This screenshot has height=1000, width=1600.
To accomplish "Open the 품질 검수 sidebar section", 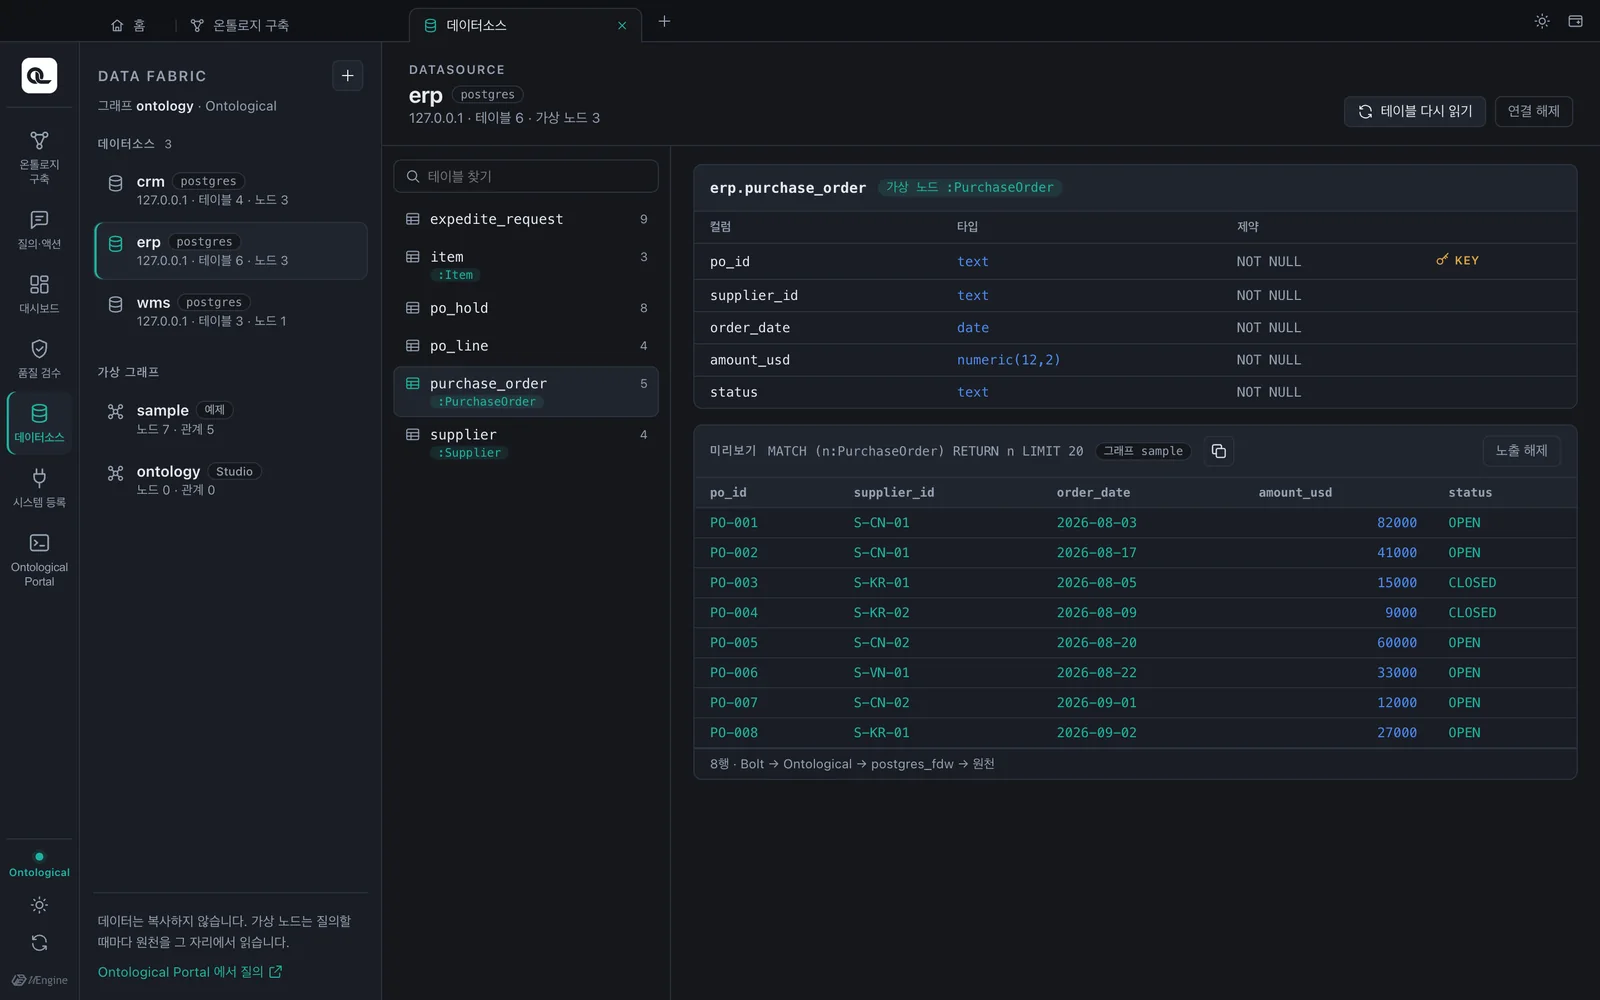I will (x=39, y=359).
